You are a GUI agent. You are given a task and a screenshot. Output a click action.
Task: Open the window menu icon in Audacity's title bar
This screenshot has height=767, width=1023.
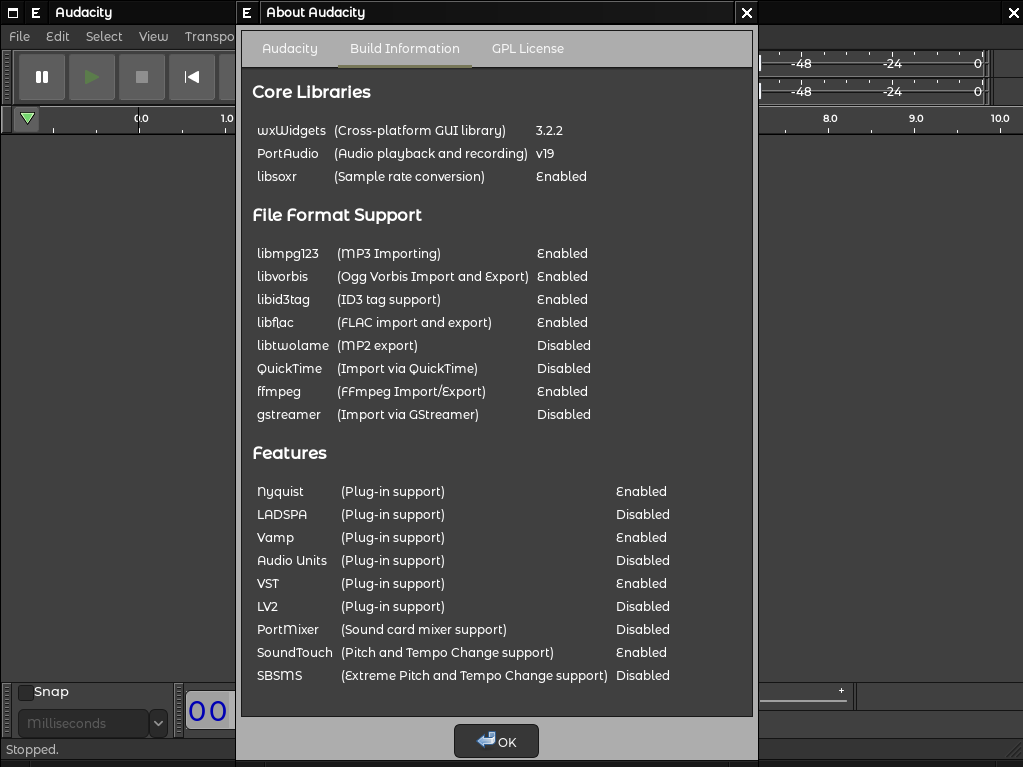point(12,12)
